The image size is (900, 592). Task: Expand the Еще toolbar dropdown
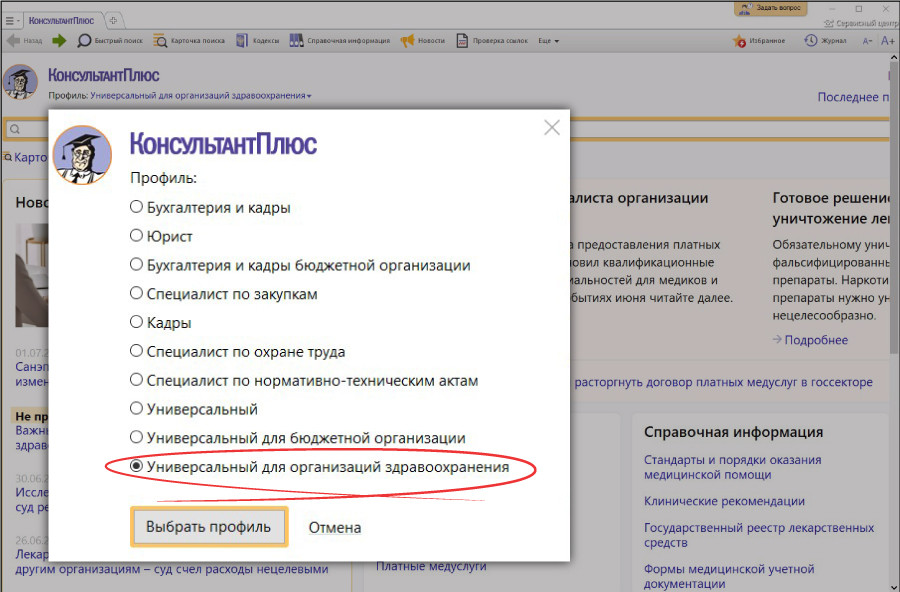(x=548, y=41)
